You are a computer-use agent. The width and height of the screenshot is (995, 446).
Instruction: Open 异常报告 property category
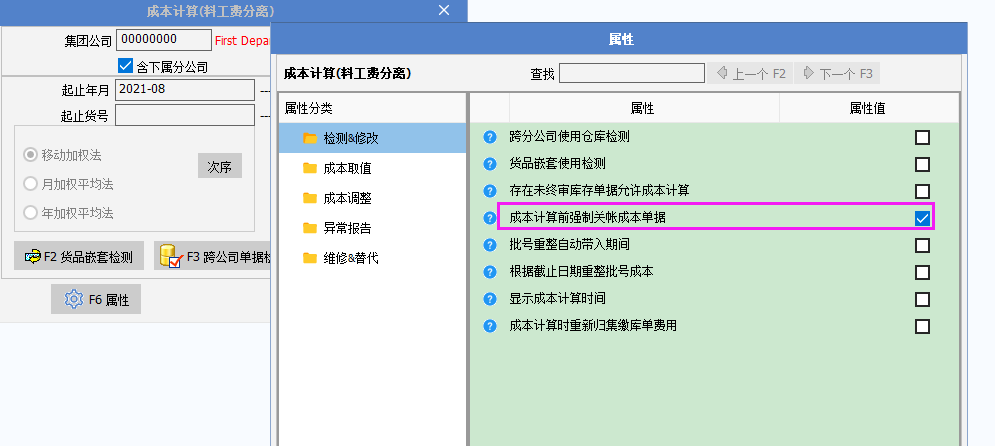[x=372, y=228]
